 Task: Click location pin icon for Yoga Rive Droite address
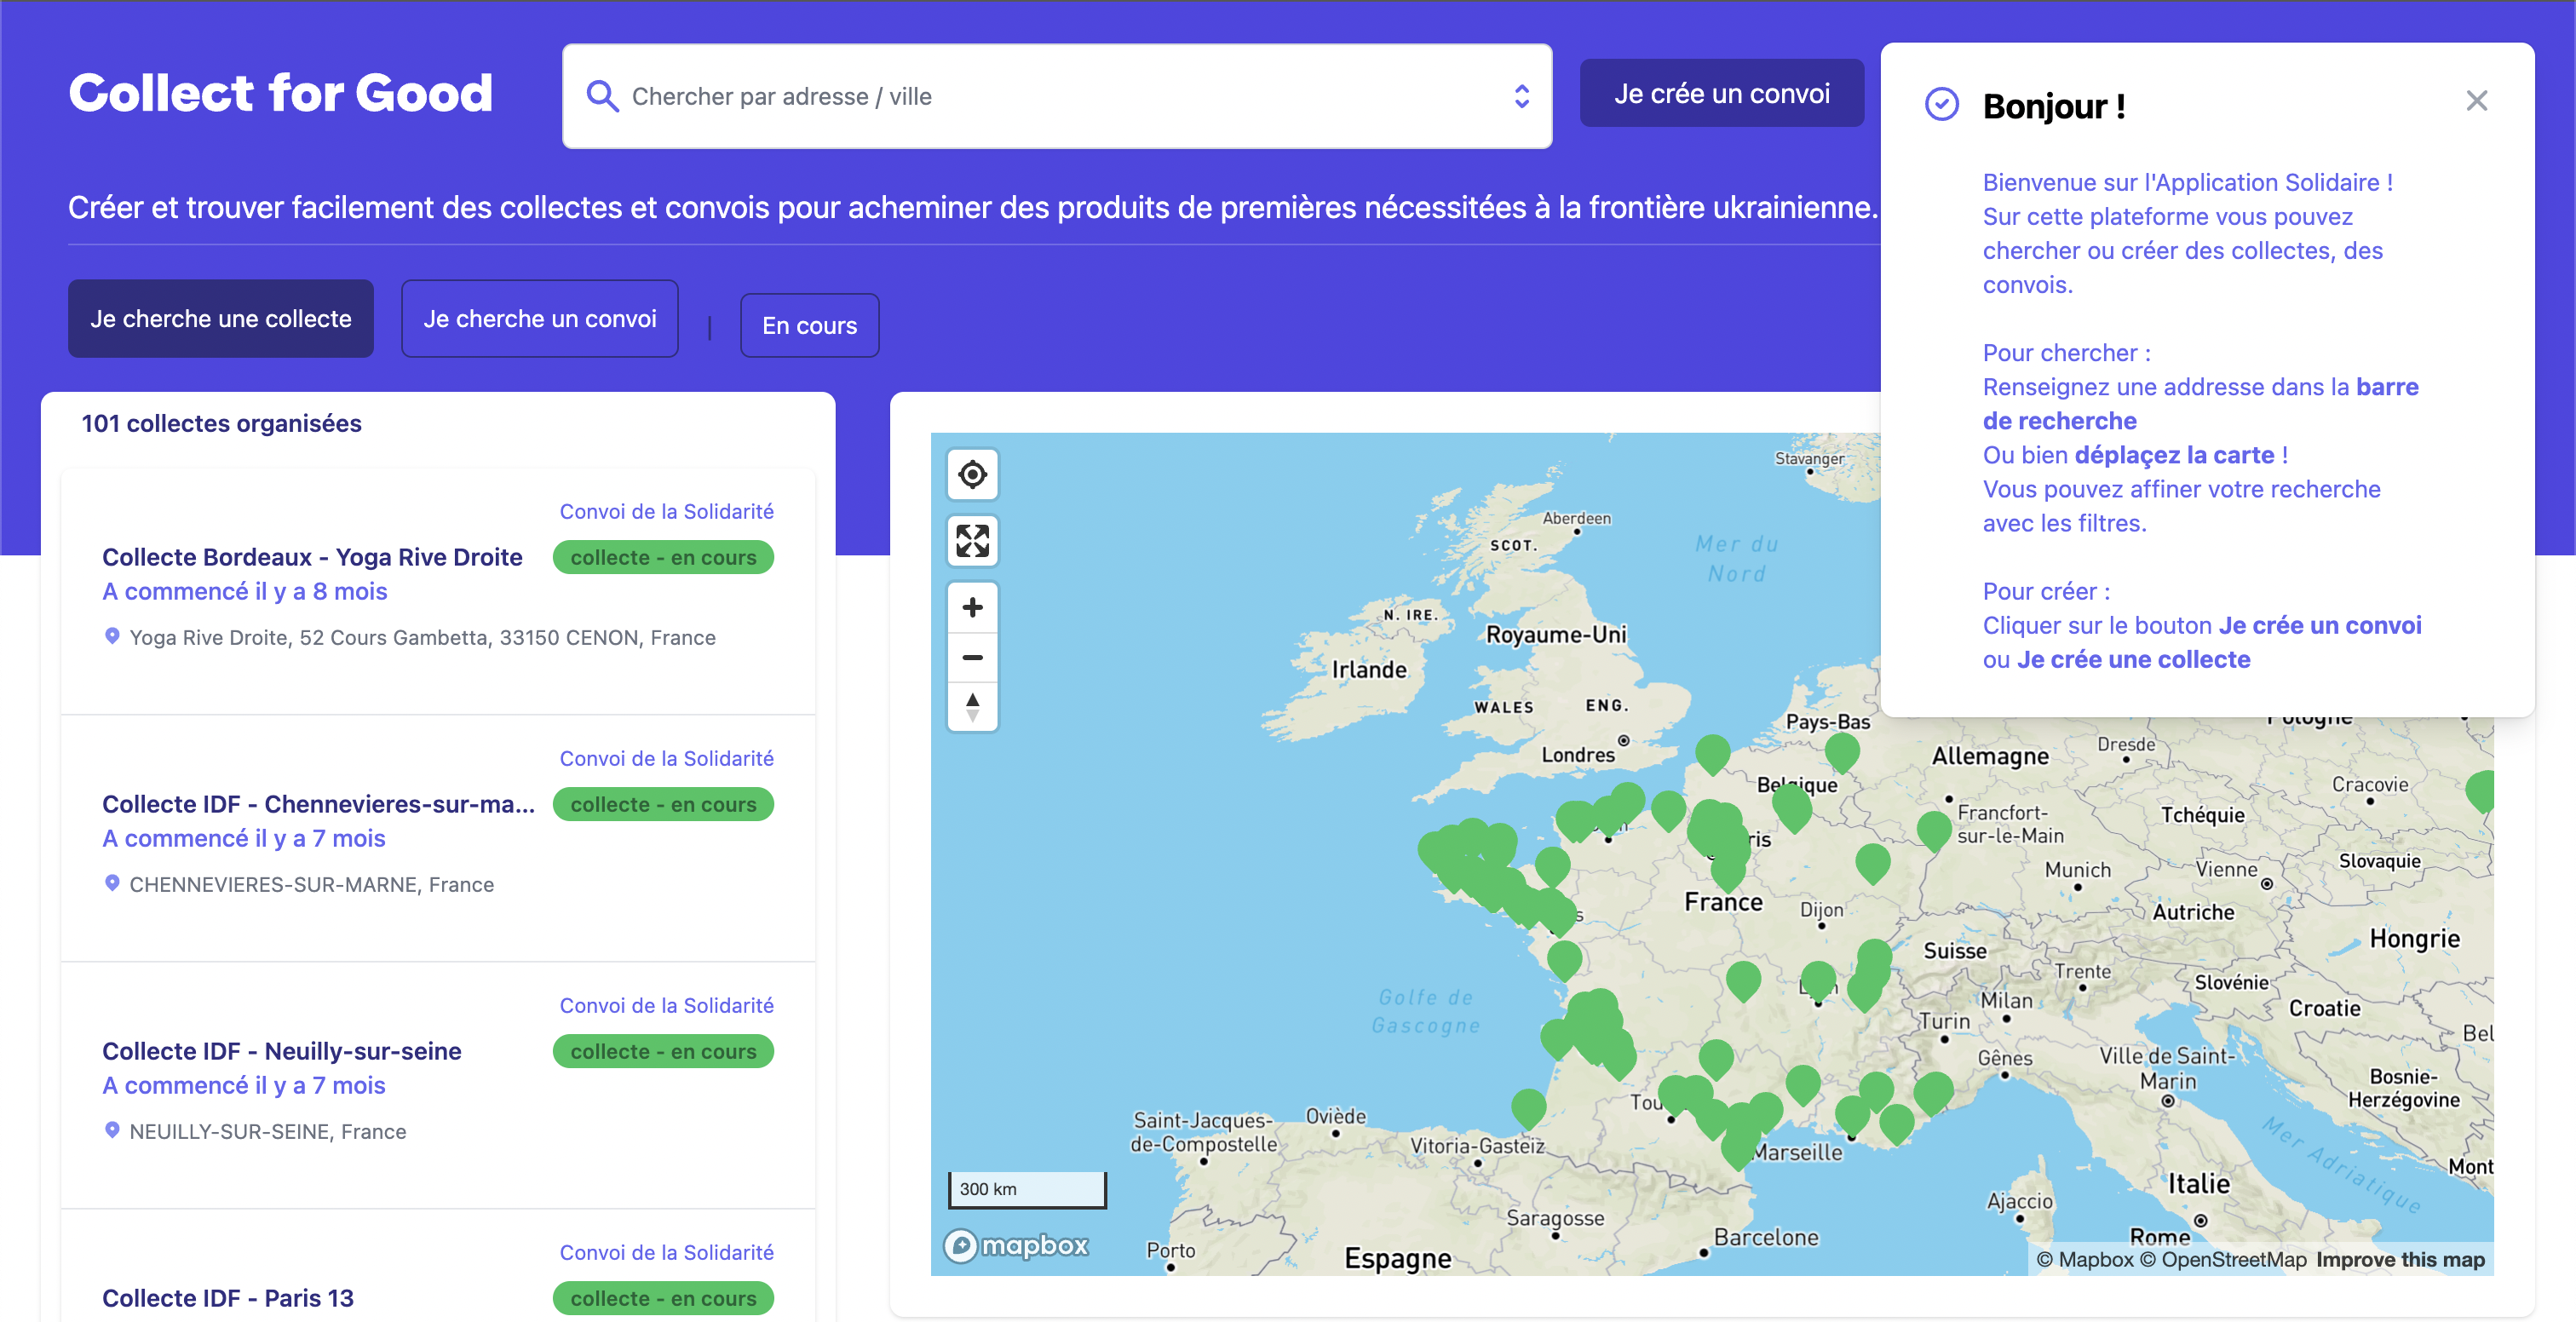coord(112,636)
